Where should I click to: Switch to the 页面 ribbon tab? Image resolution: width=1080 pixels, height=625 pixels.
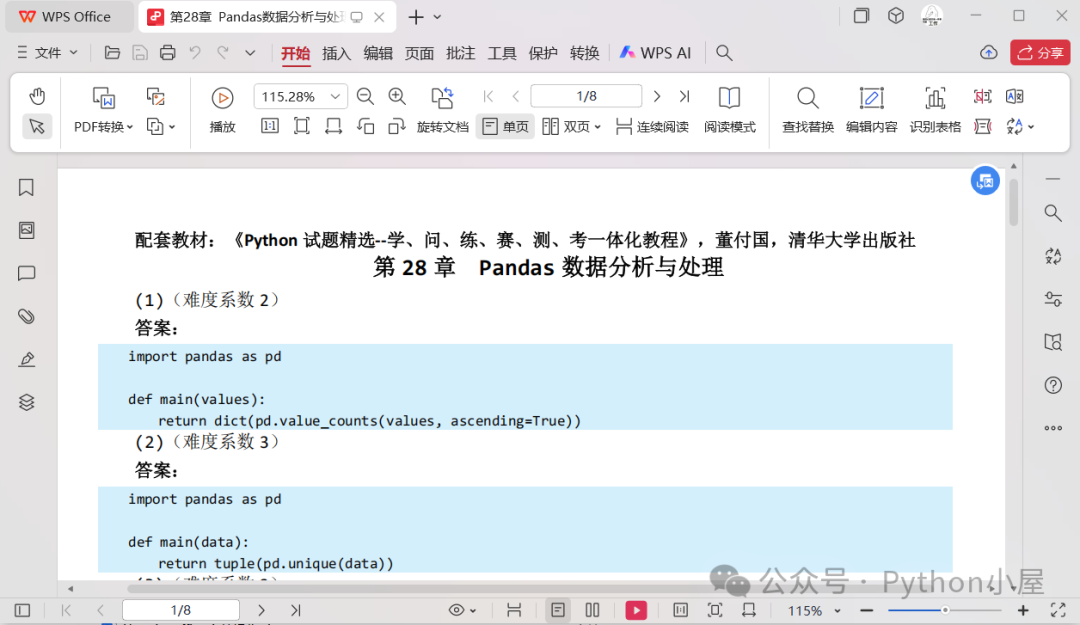[419, 53]
